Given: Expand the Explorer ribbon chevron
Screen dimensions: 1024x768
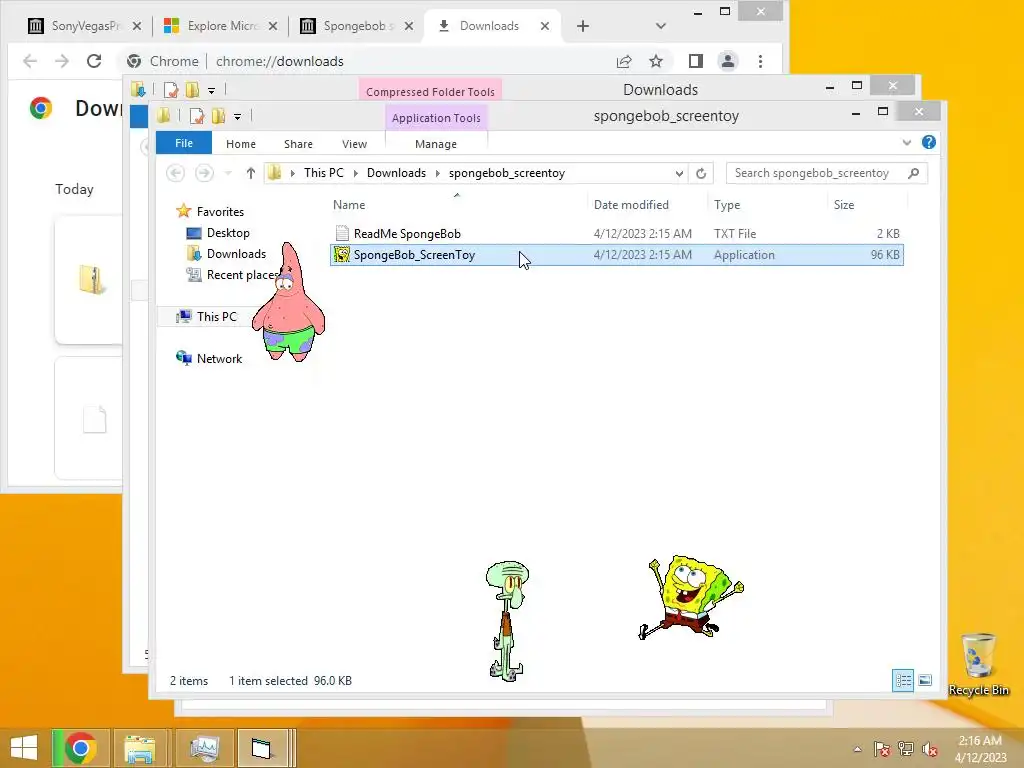Looking at the screenshot, I should point(906,142).
